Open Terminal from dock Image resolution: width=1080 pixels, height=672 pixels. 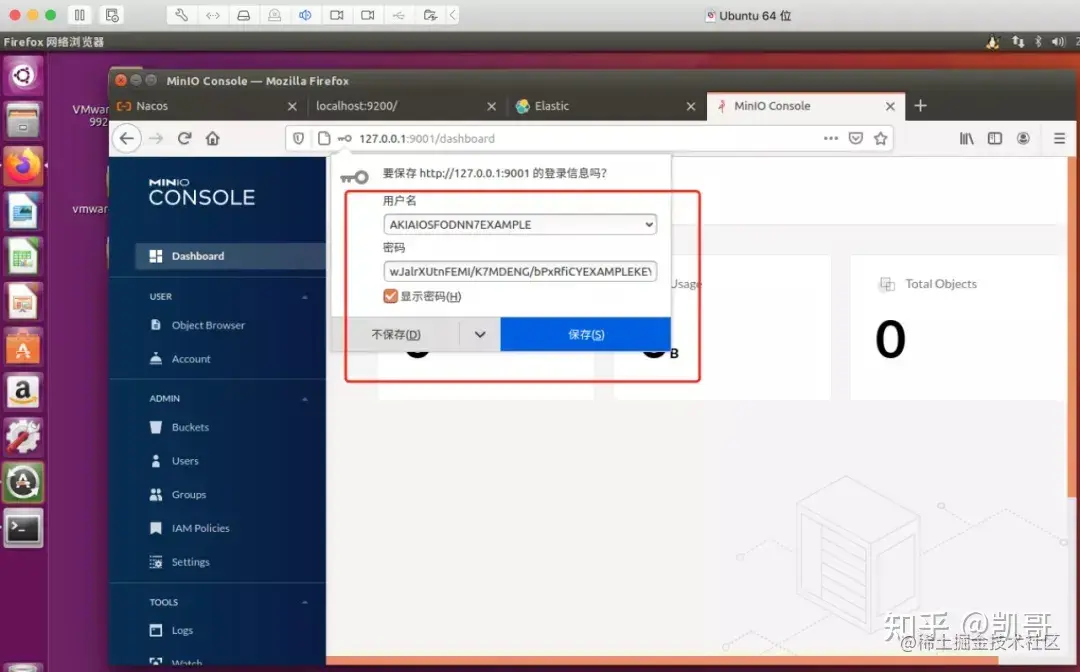coord(23,528)
